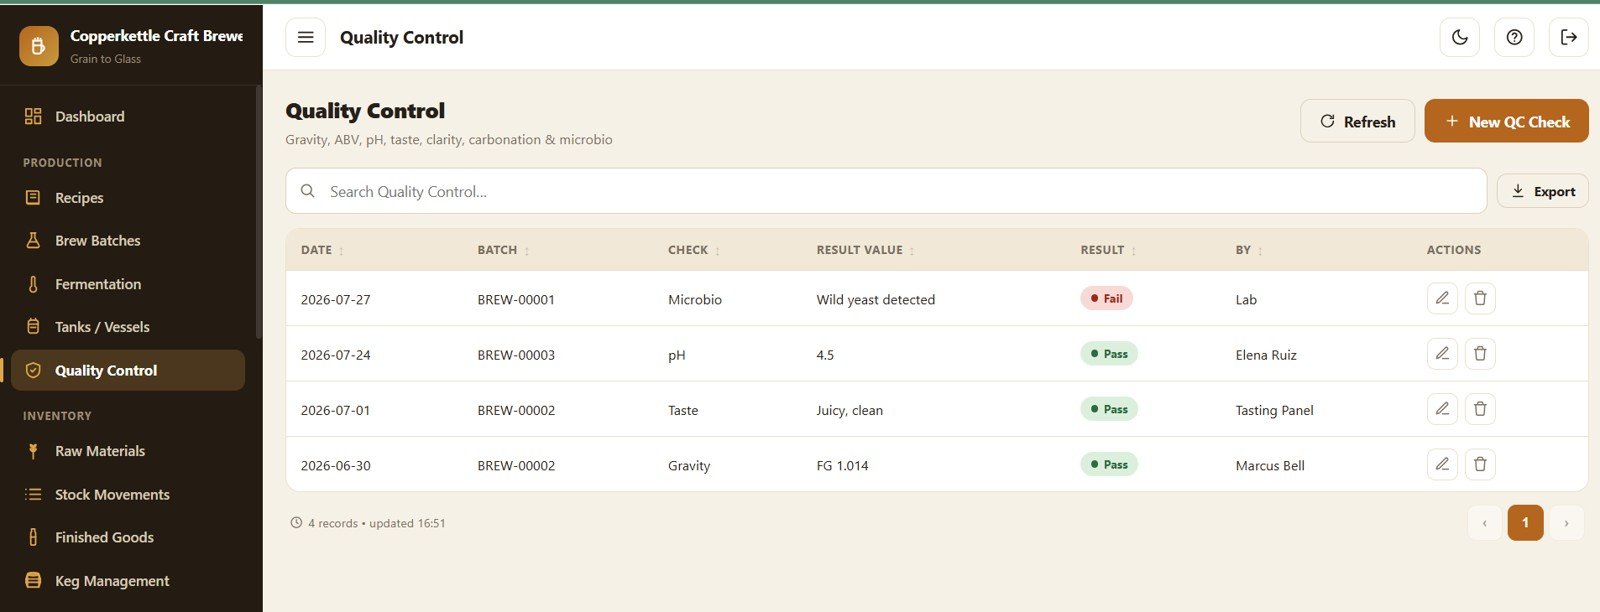Click the logout icon in header

pos(1568,37)
